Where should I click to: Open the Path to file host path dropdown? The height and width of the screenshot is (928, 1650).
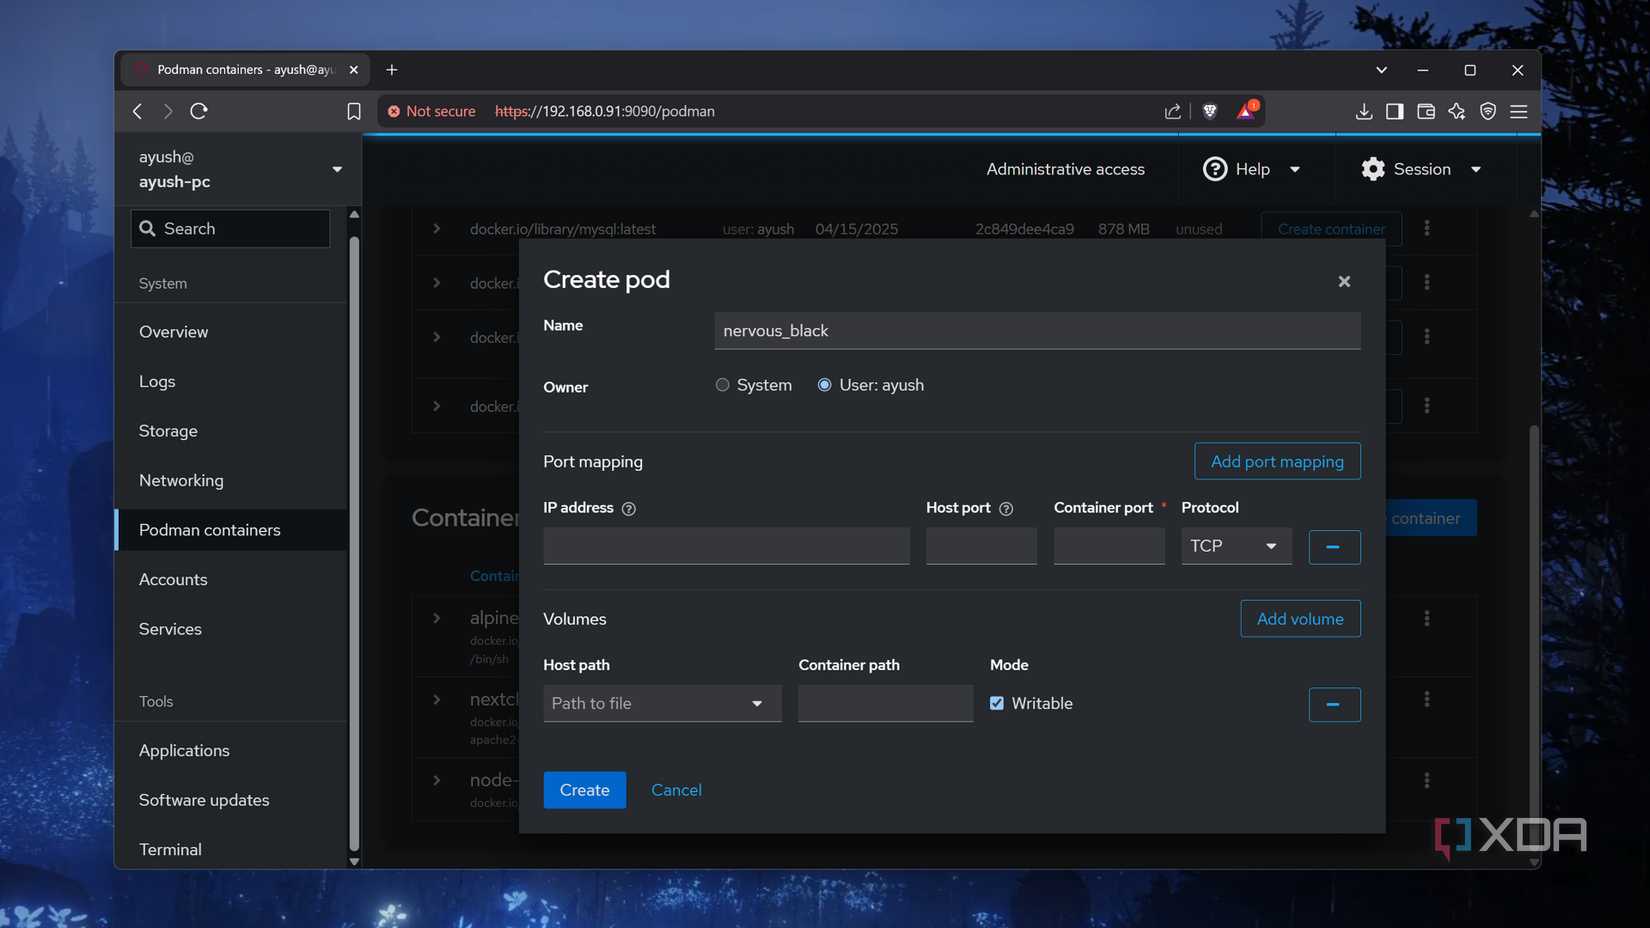pos(661,703)
